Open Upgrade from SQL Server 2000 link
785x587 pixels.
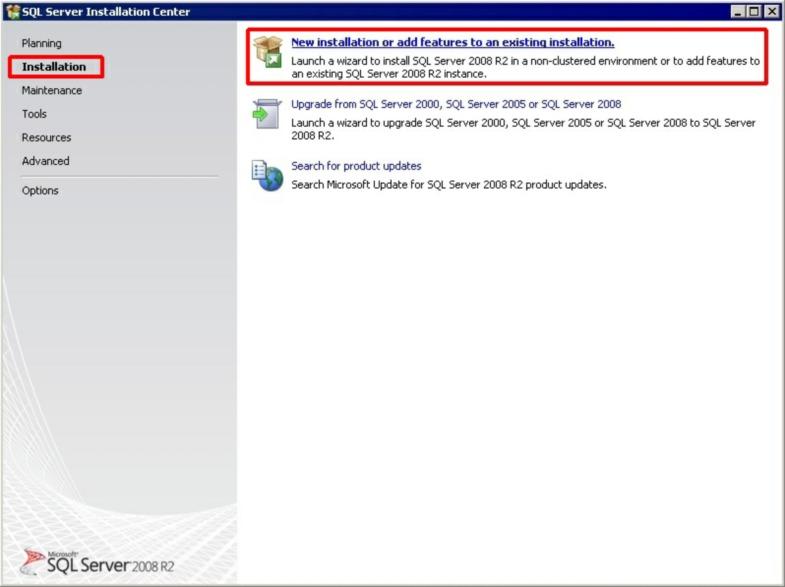pyautogui.click(x=456, y=104)
